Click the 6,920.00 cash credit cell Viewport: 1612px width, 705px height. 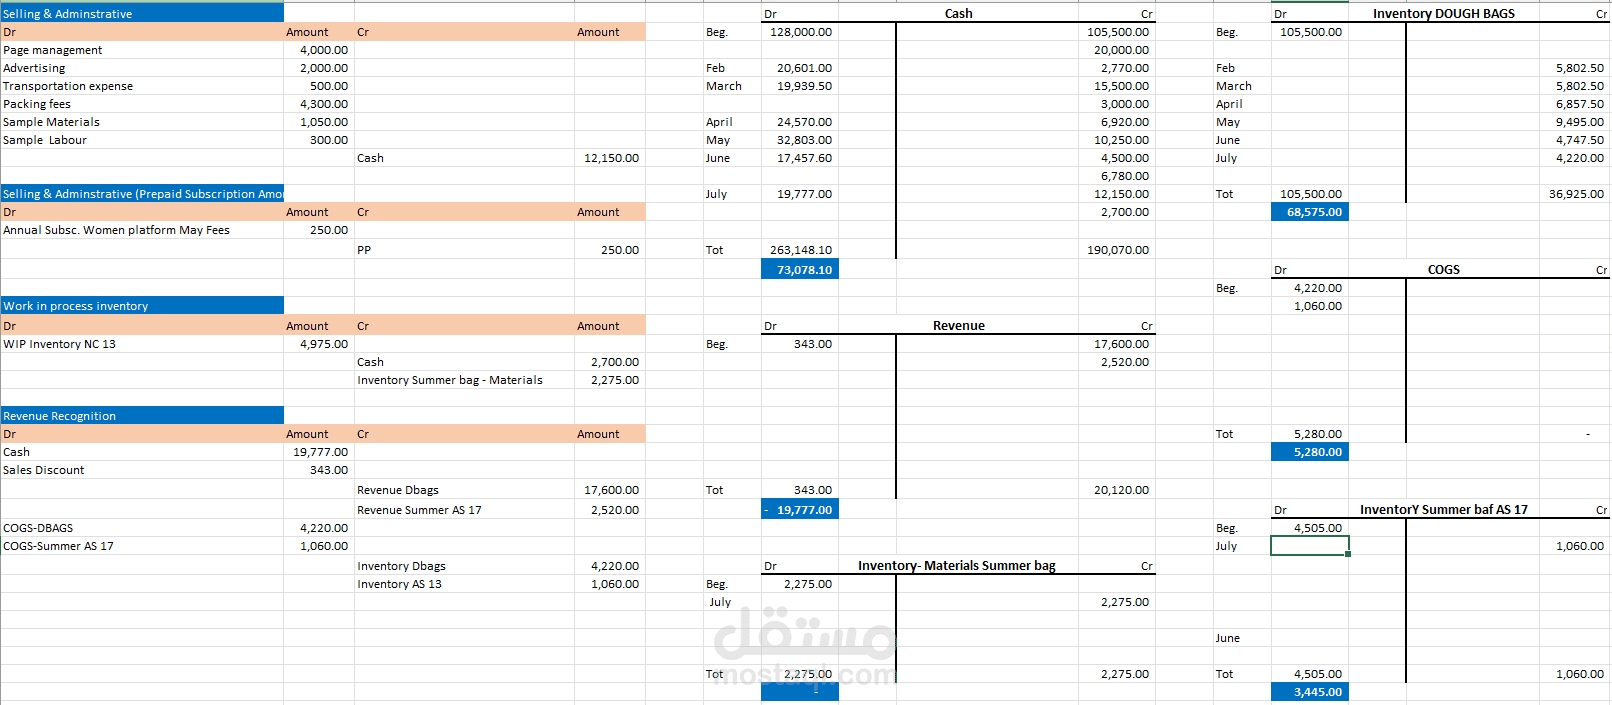click(x=1117, y=122)
